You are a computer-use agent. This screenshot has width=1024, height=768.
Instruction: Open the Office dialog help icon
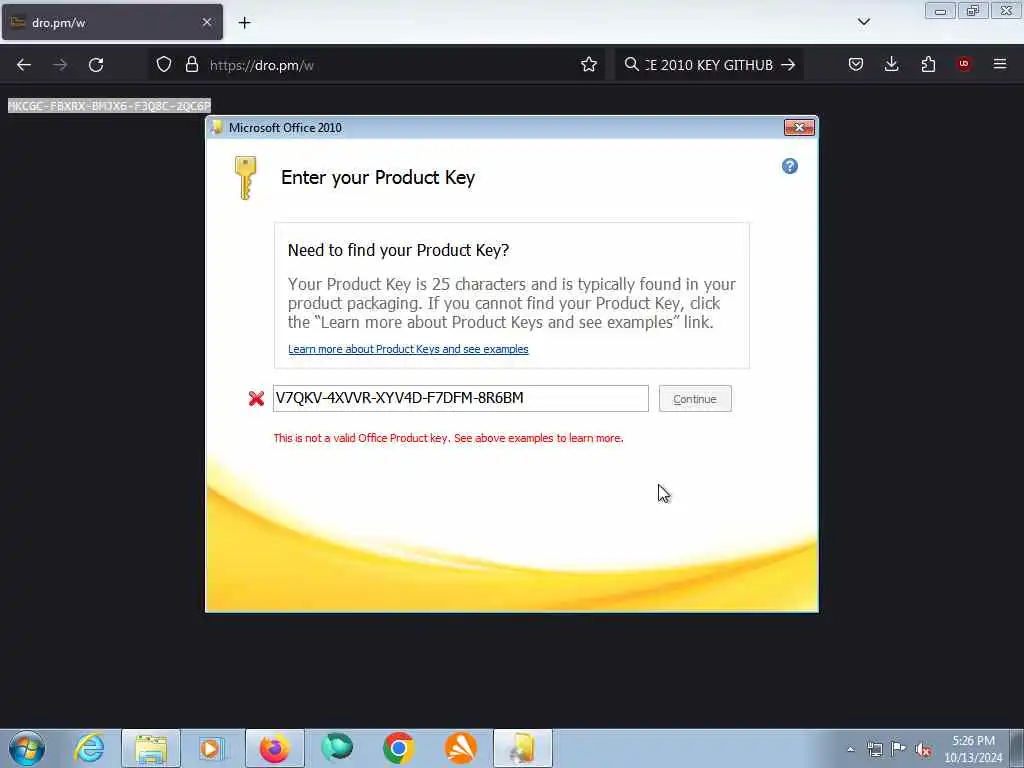point(790,166)
